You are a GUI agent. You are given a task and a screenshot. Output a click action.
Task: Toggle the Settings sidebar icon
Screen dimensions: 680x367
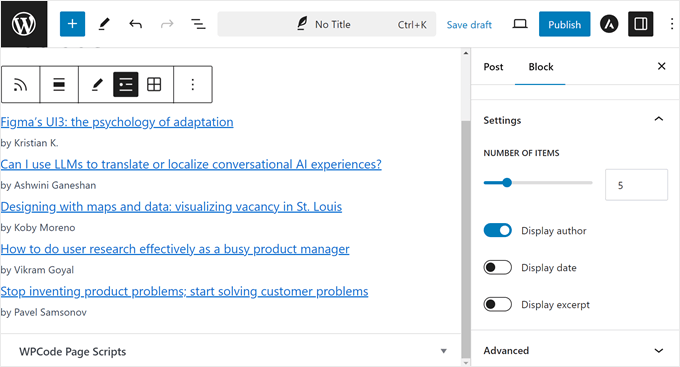(x=641, y=24)
